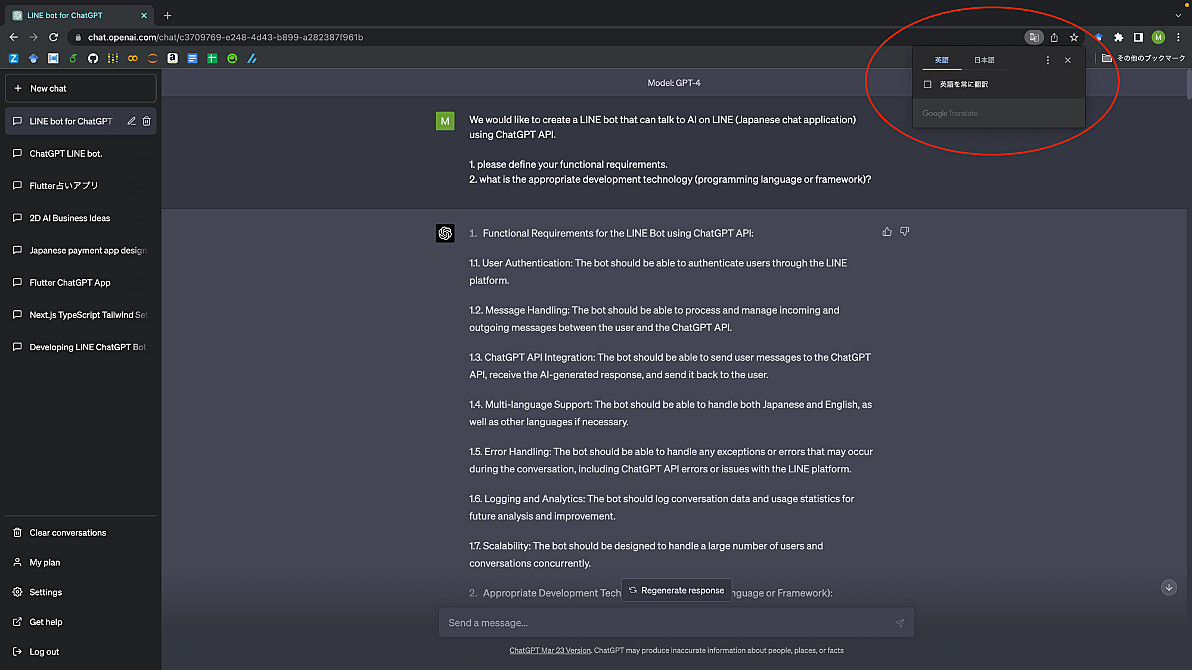The image size is (1192, 670).
Task: Select the 英語 tab in translate popup
Action: tap(942, 60)
